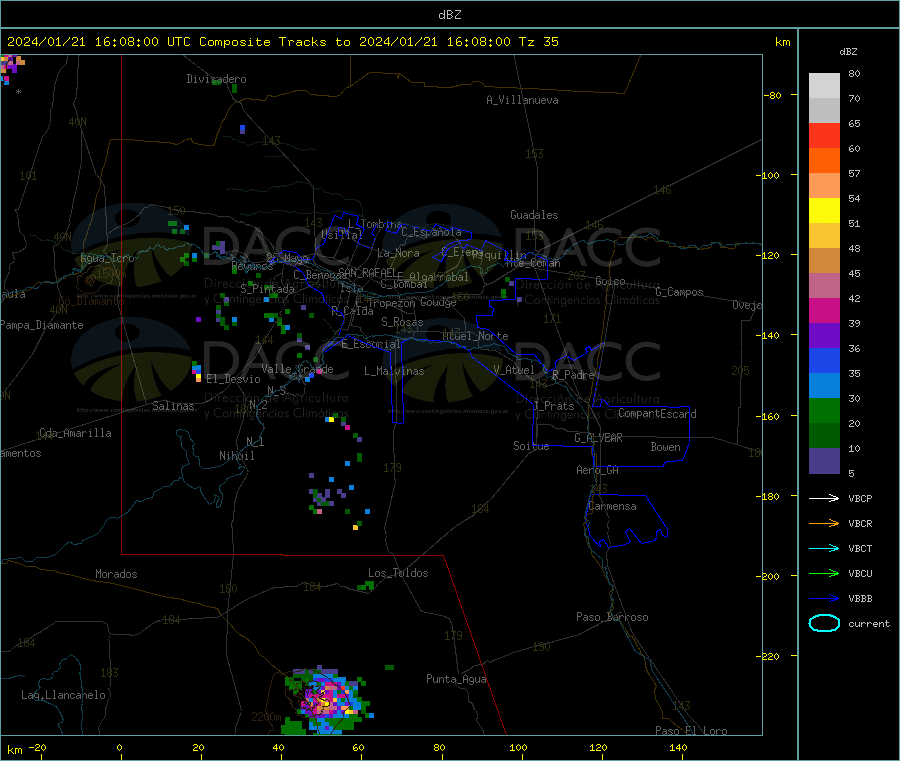Click the Cda_Amarilla location label
Screen dimensions: 900x761
coord(76,433)
